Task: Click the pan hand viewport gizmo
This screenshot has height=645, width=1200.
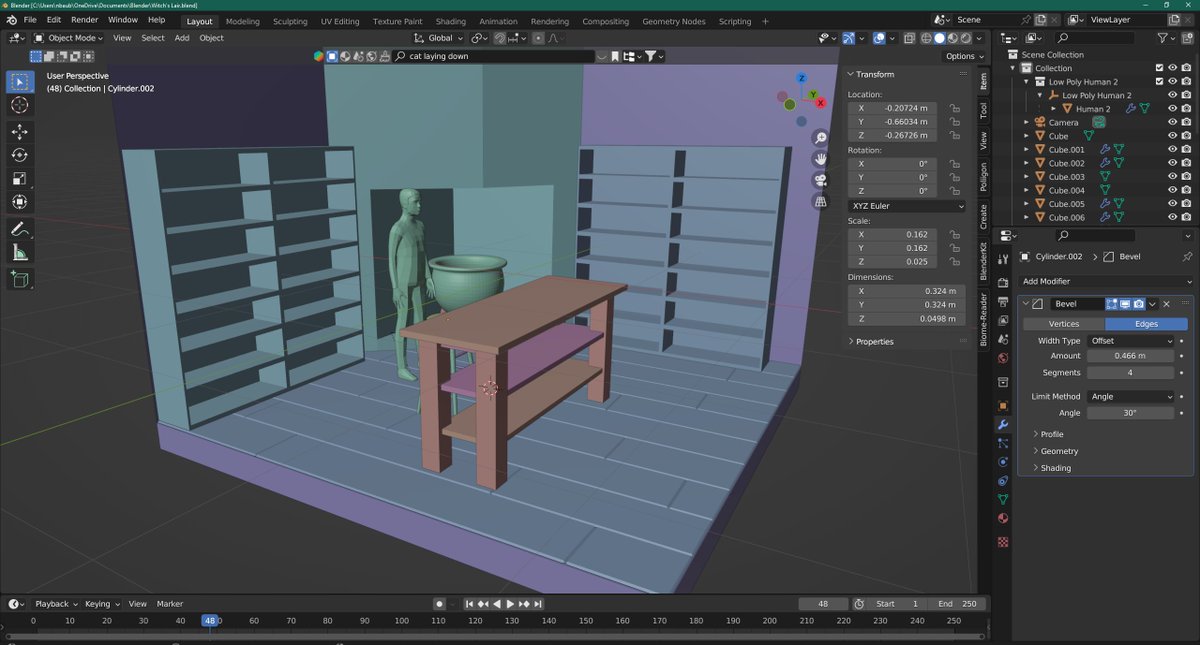Action: point(821,159)
